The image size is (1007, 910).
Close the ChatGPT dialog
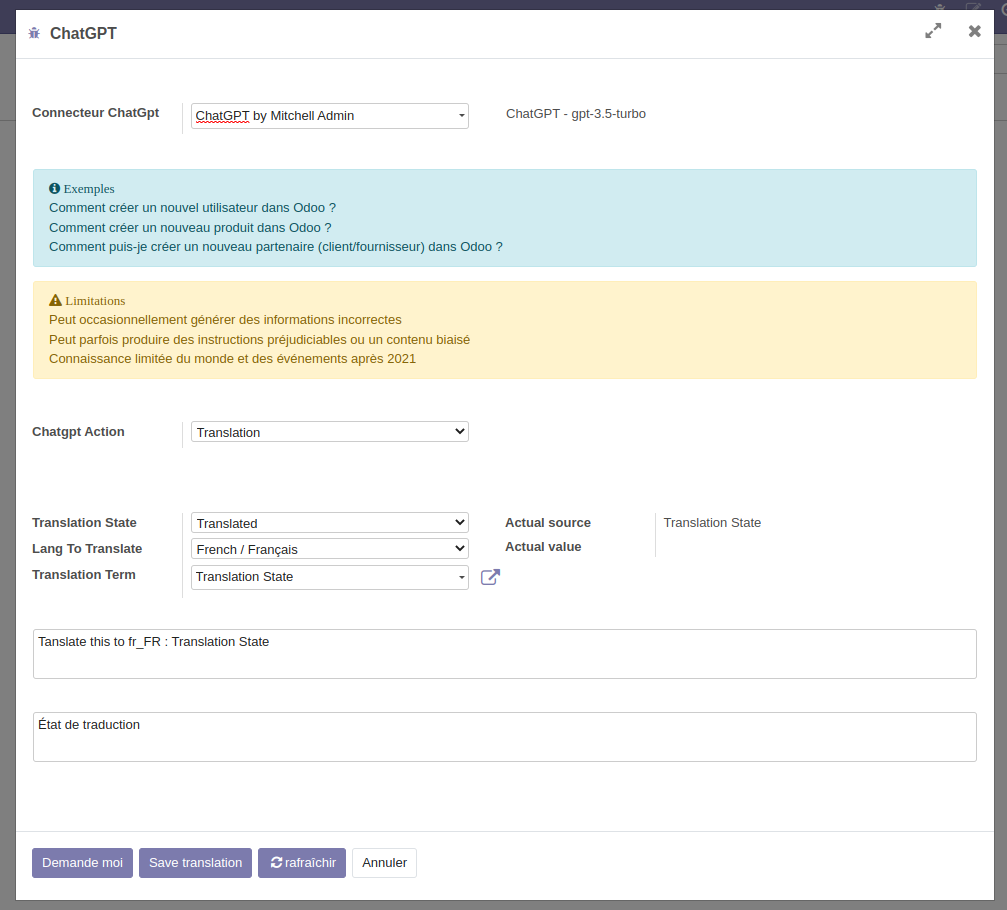point(974,31)
